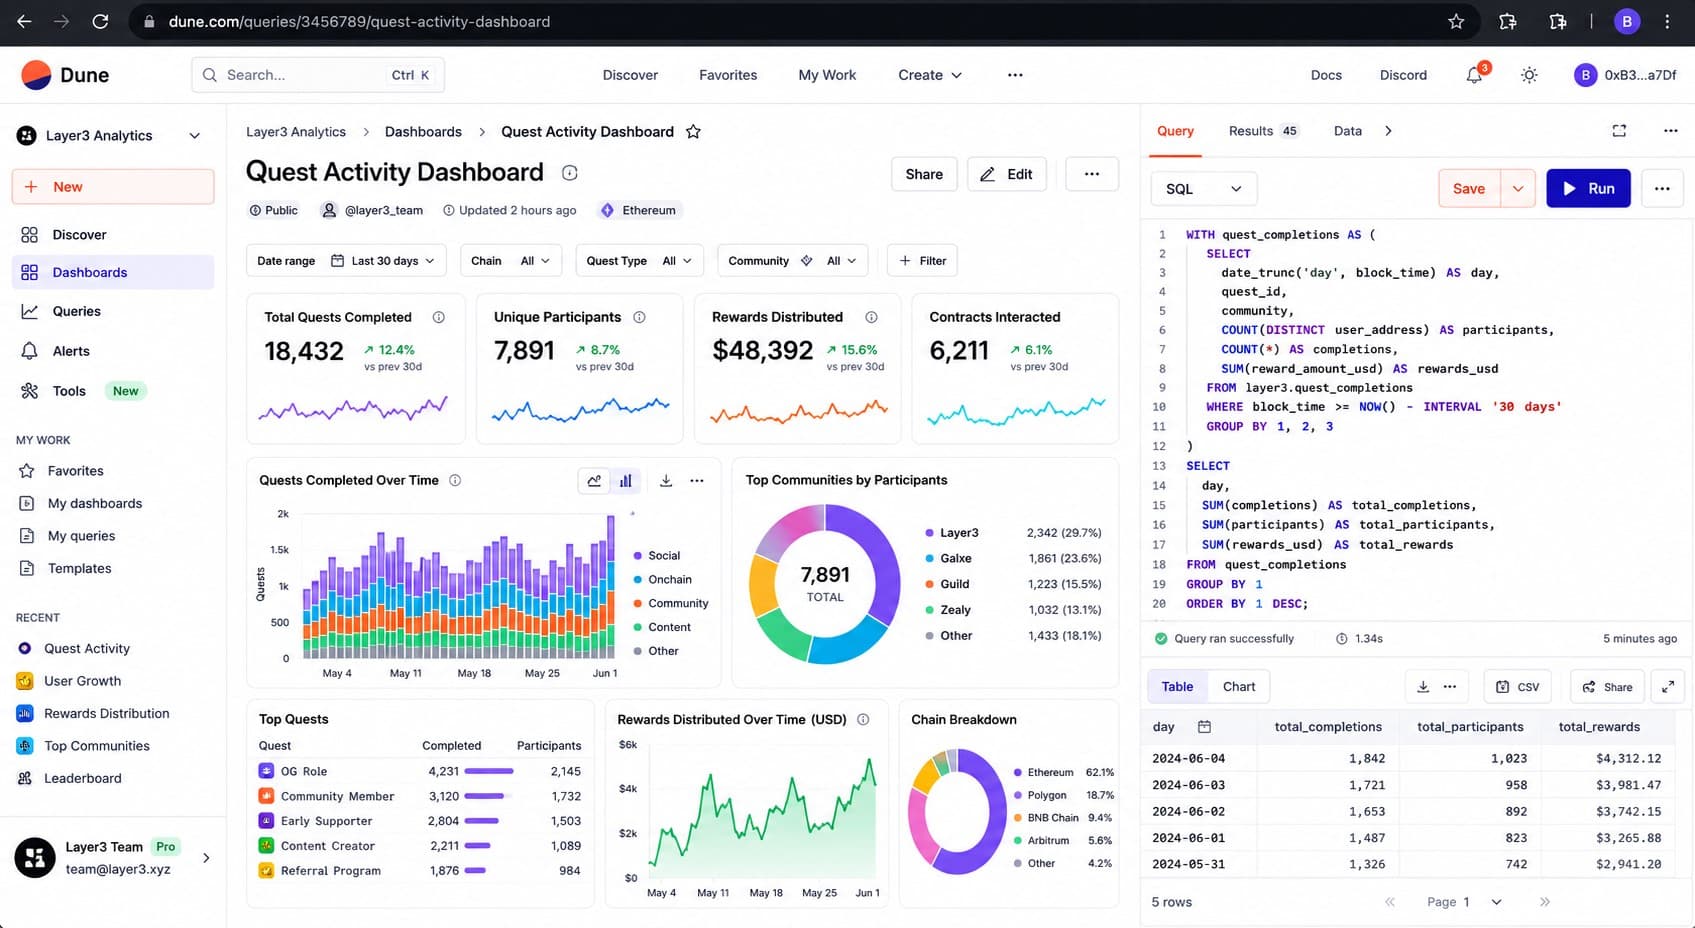Click the info icon on Rewards Distributed
The height and width of the screenshot is (928, 1695).
[x=871, y=317]
